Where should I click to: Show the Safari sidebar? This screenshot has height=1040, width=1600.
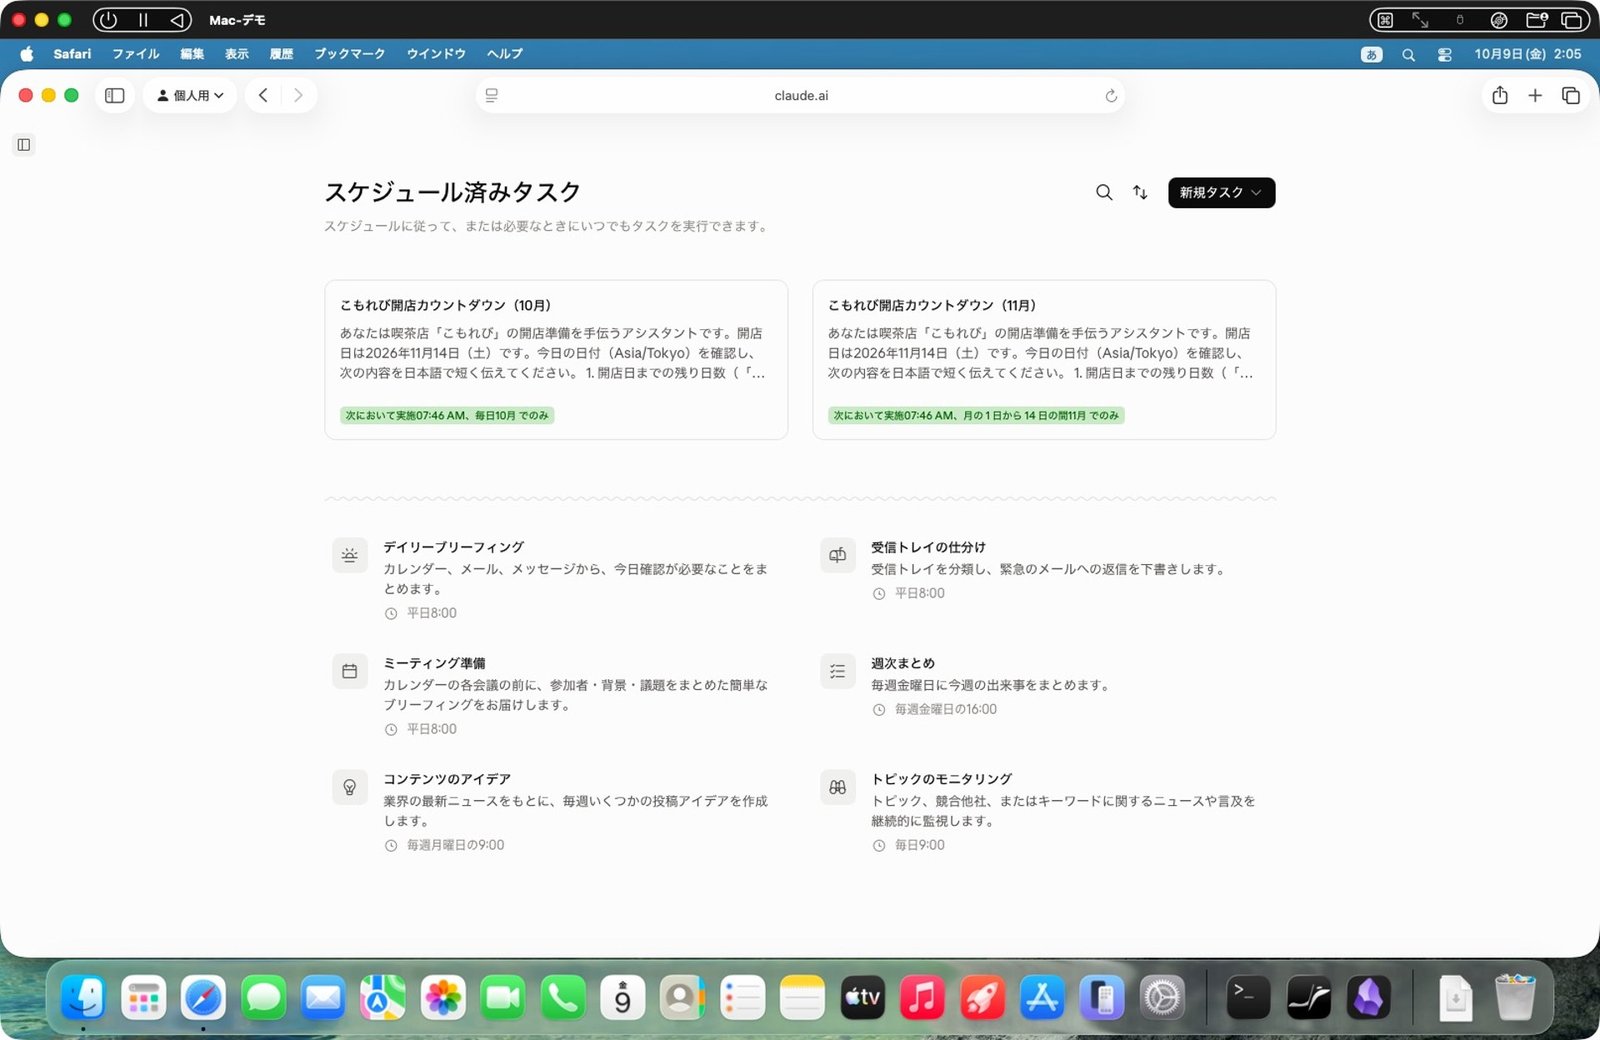pyautogui.click(x=115, y=95)
